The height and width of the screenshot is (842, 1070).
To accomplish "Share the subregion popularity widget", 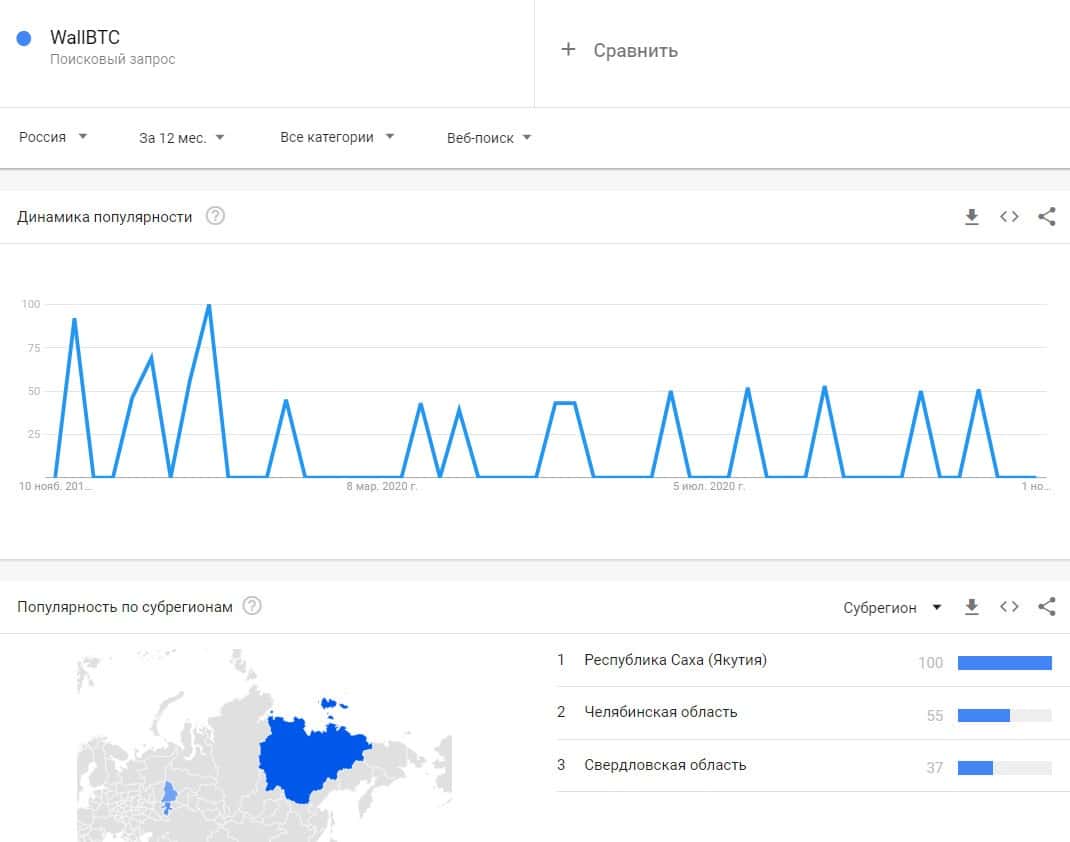I will click(1047, 607).
